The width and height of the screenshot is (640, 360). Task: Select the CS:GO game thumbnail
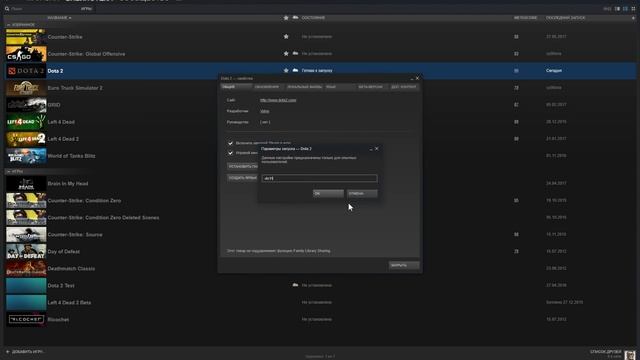26,54
